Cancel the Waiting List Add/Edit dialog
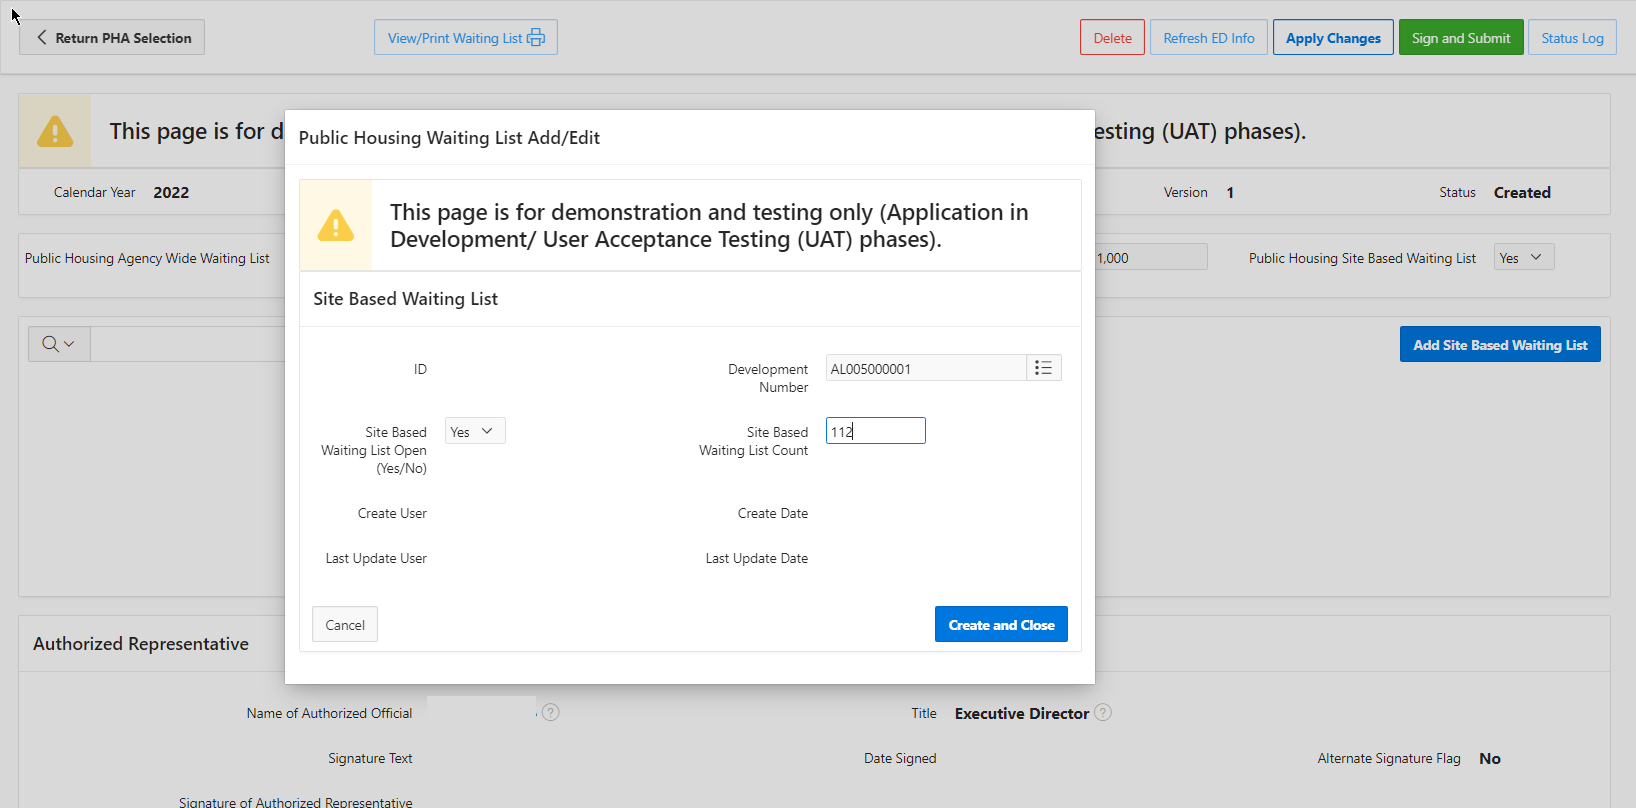Viewport: 1636px width, 808px height. (x=345, y=625)
